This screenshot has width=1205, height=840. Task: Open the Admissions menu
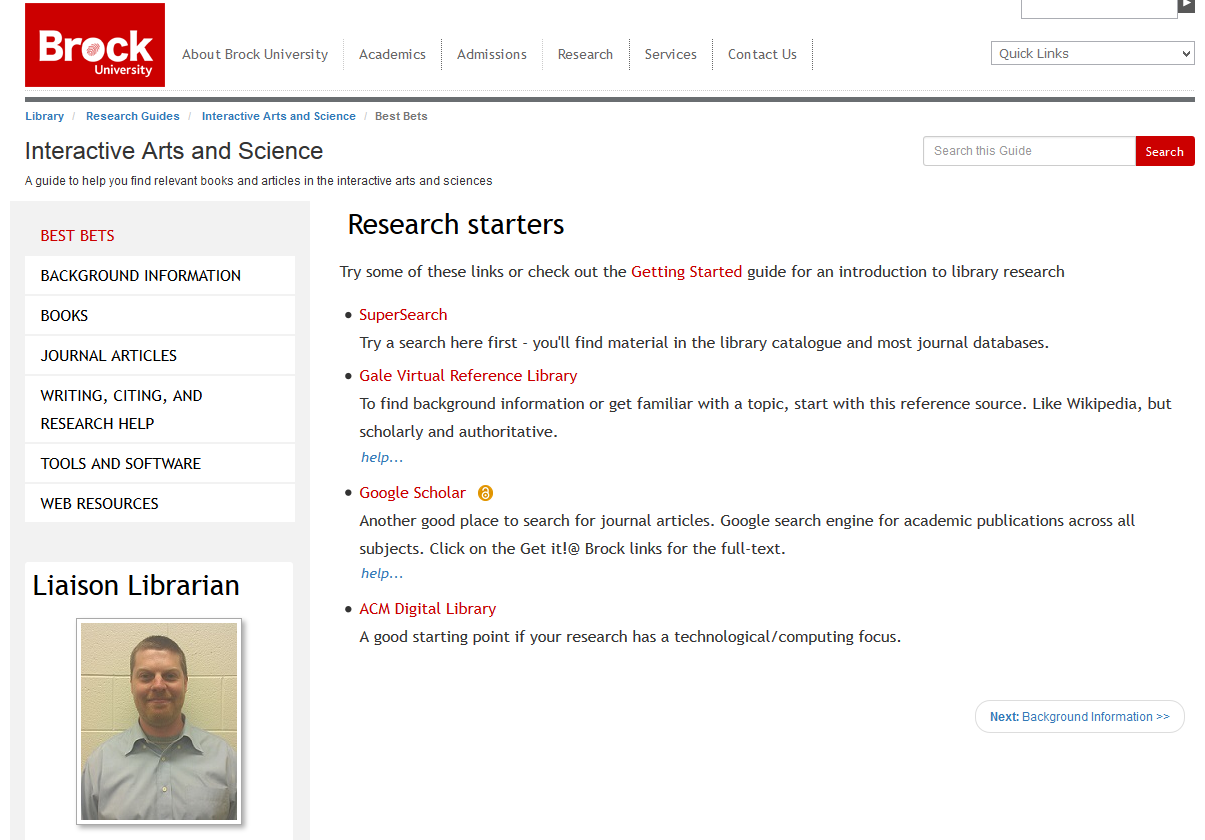click(x=492, y=54)
